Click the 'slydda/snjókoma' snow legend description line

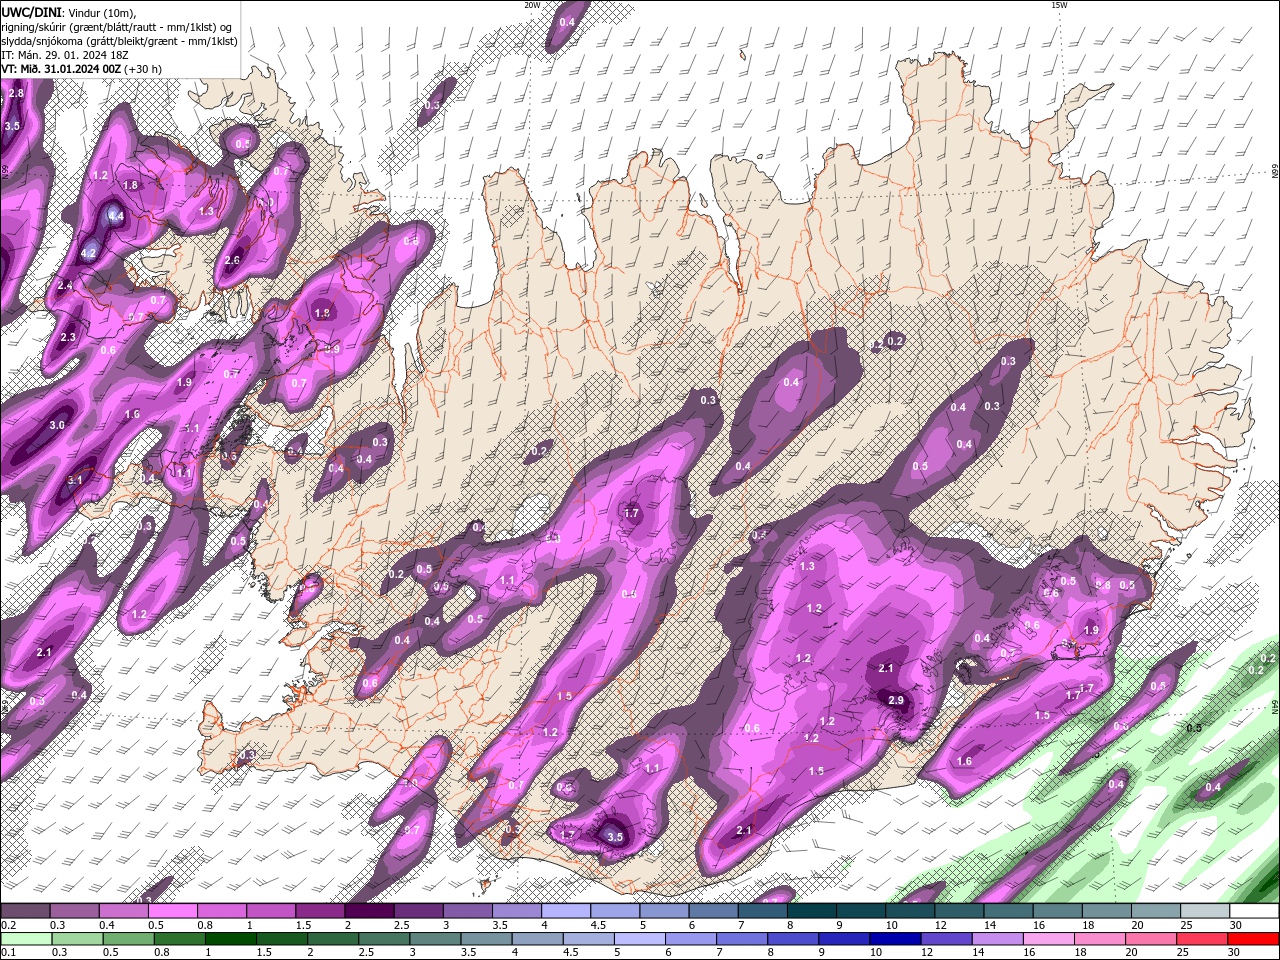(x=119, y=40)
